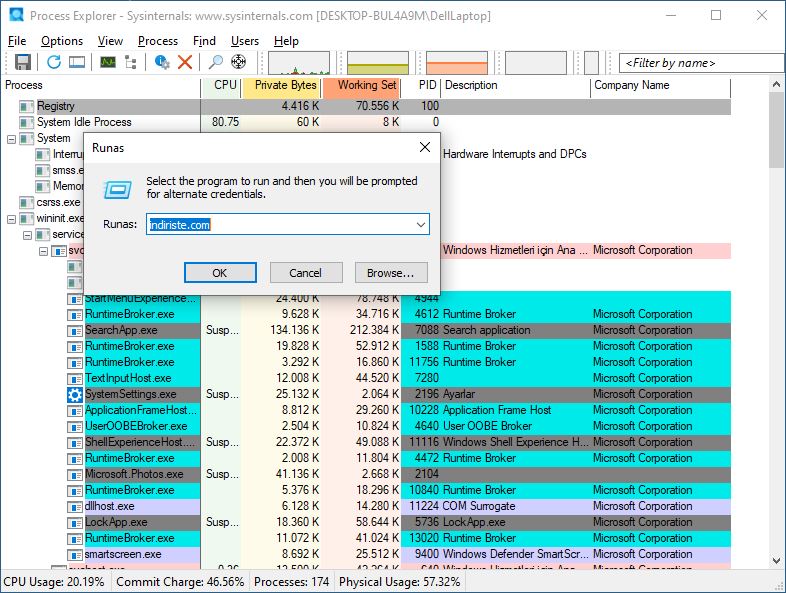The height and width of the screenshot is (593, 786).
Task: Click the SearchApp.exe process icon
Action: click(75, 331)
